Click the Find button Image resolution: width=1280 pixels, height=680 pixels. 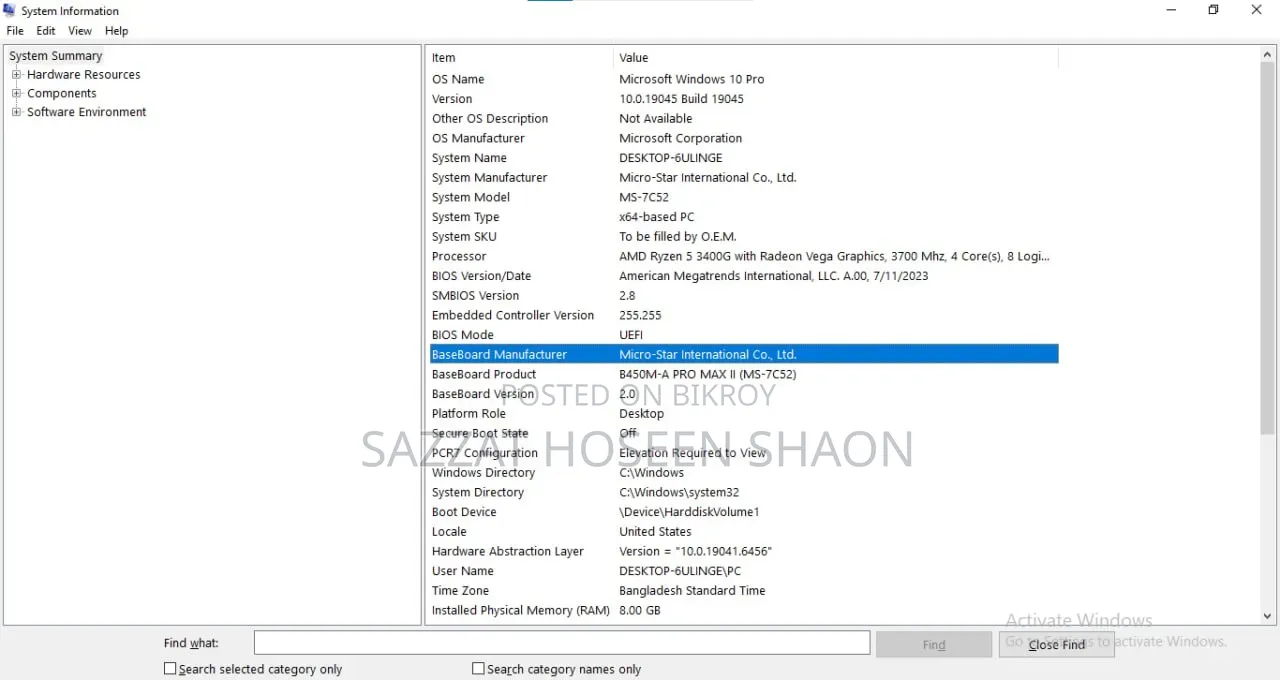pos(934,645)
